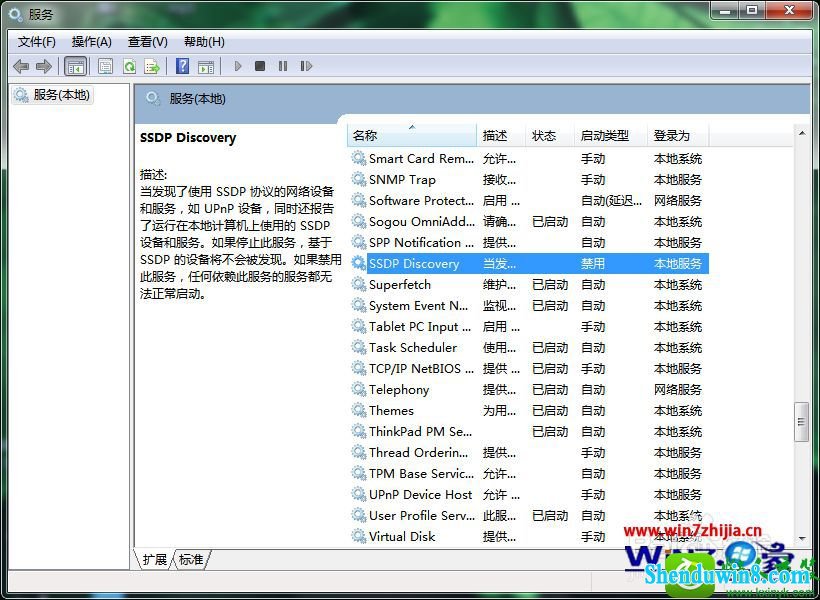Open Help using the question mark icon
Screen dimensions: 820x600
click(x=183, y=66)
